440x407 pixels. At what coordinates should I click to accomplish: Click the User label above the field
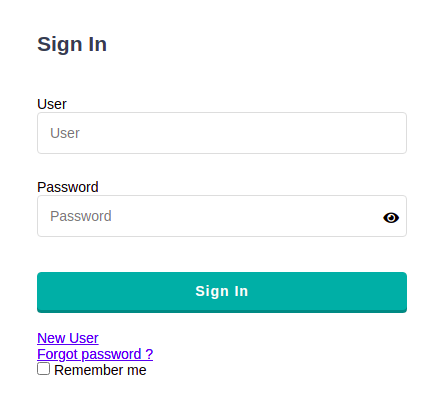[52, 104]
